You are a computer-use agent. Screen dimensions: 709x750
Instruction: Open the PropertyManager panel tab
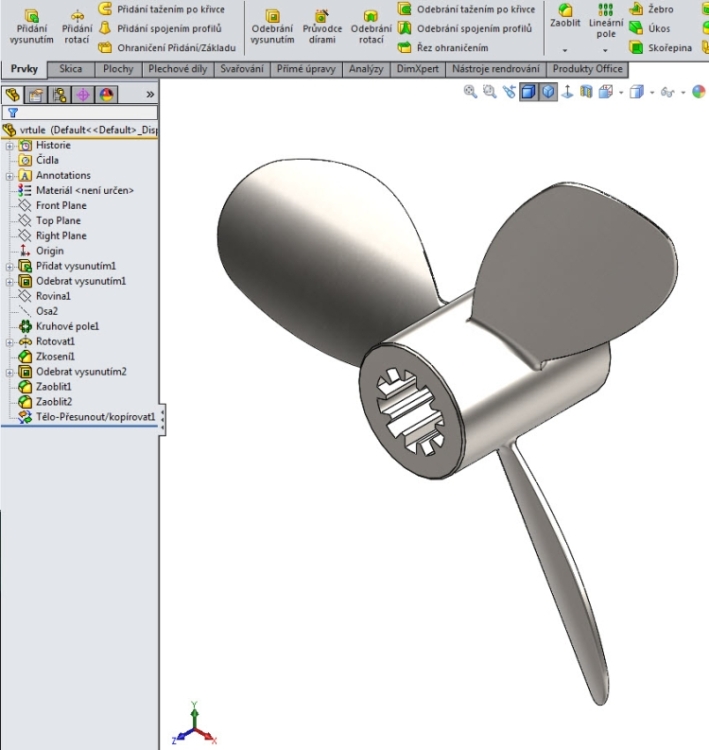[x=36, y=95]
